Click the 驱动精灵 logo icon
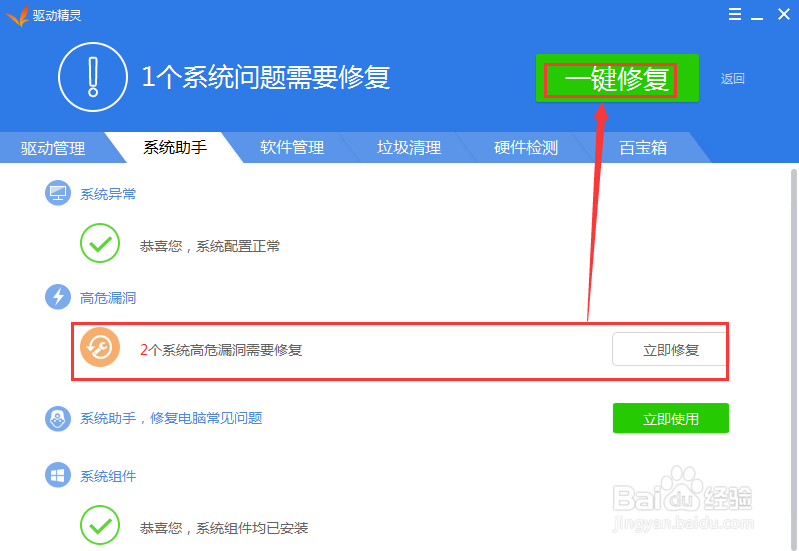Viewport: 799px width, 551px height. (17, 15)
